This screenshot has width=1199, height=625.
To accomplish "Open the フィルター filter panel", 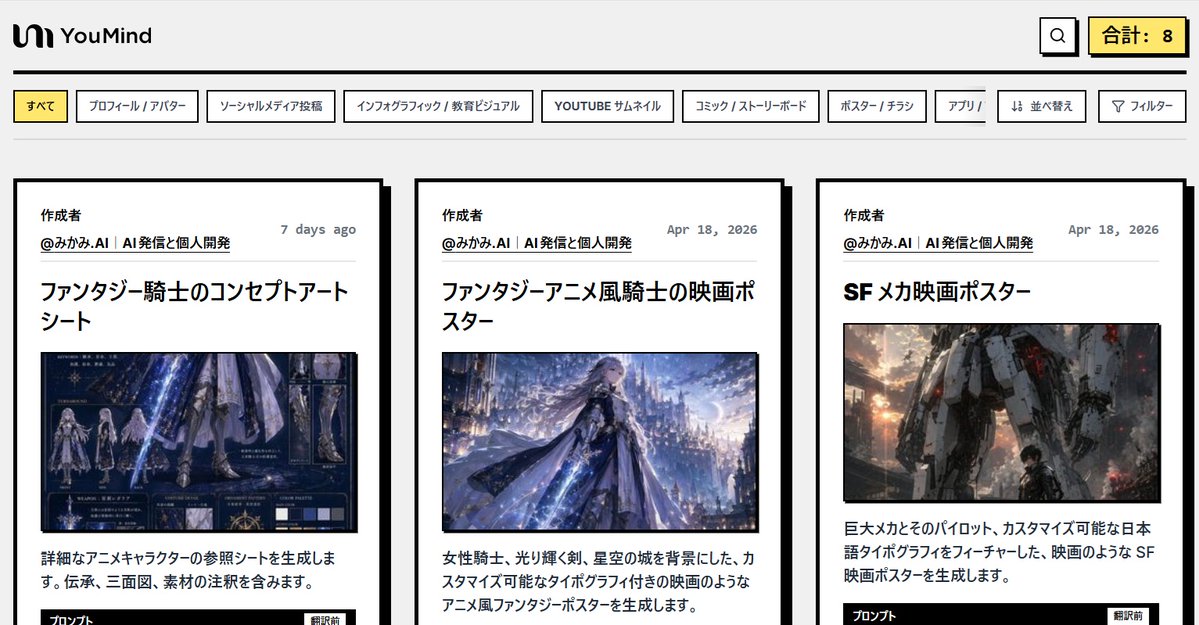I will tap(1141, 106).
